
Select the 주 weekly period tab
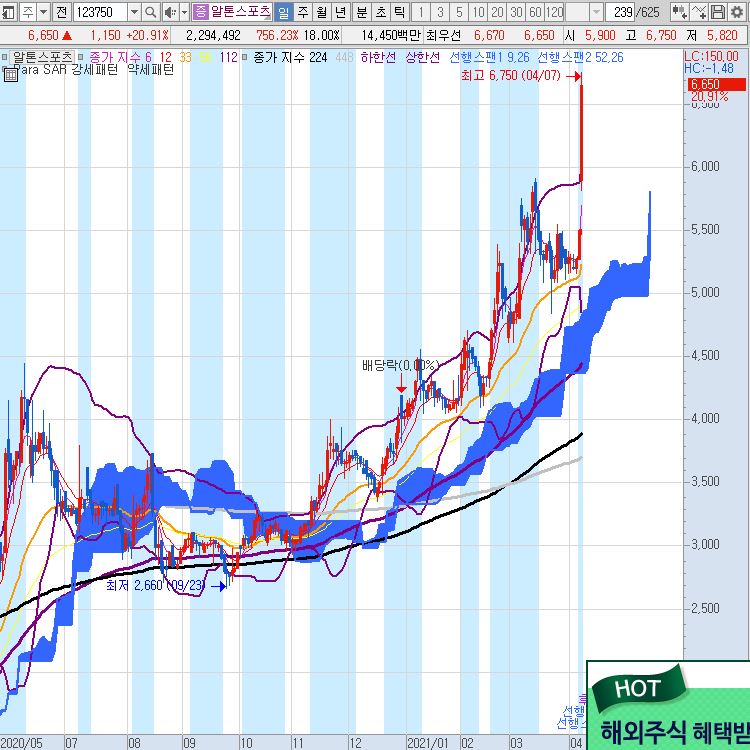[303, 12]
